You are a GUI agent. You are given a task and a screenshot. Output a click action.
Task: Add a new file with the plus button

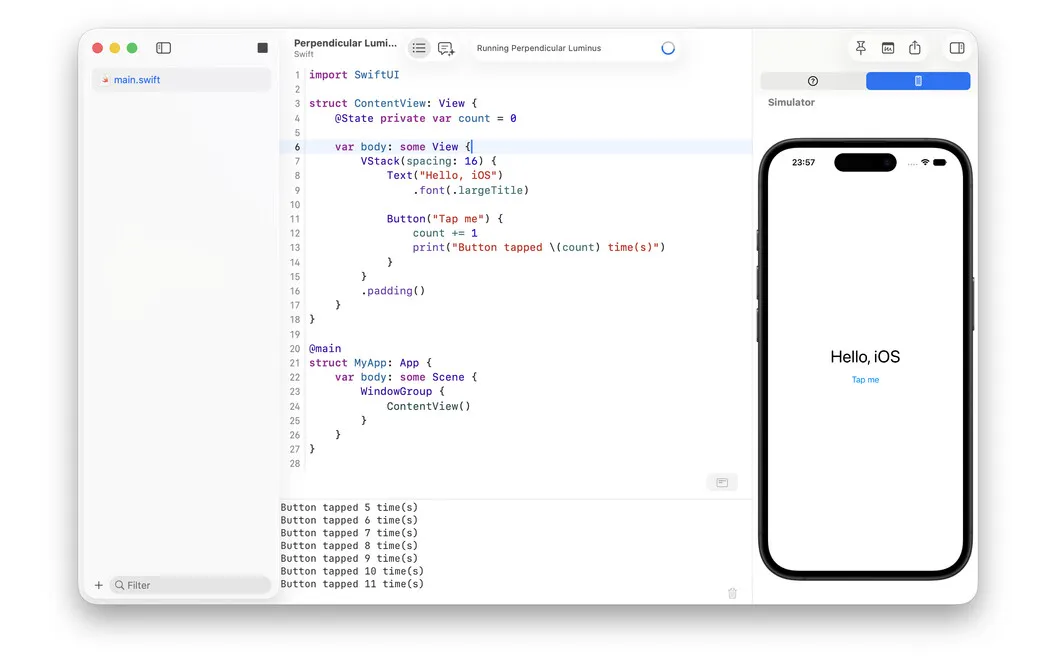[x=99, y=585]
